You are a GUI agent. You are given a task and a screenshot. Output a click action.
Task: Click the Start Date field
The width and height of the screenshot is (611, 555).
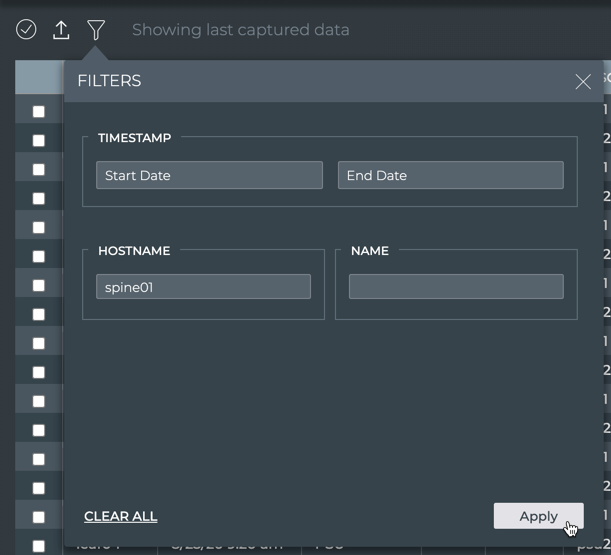click(209, 175)
